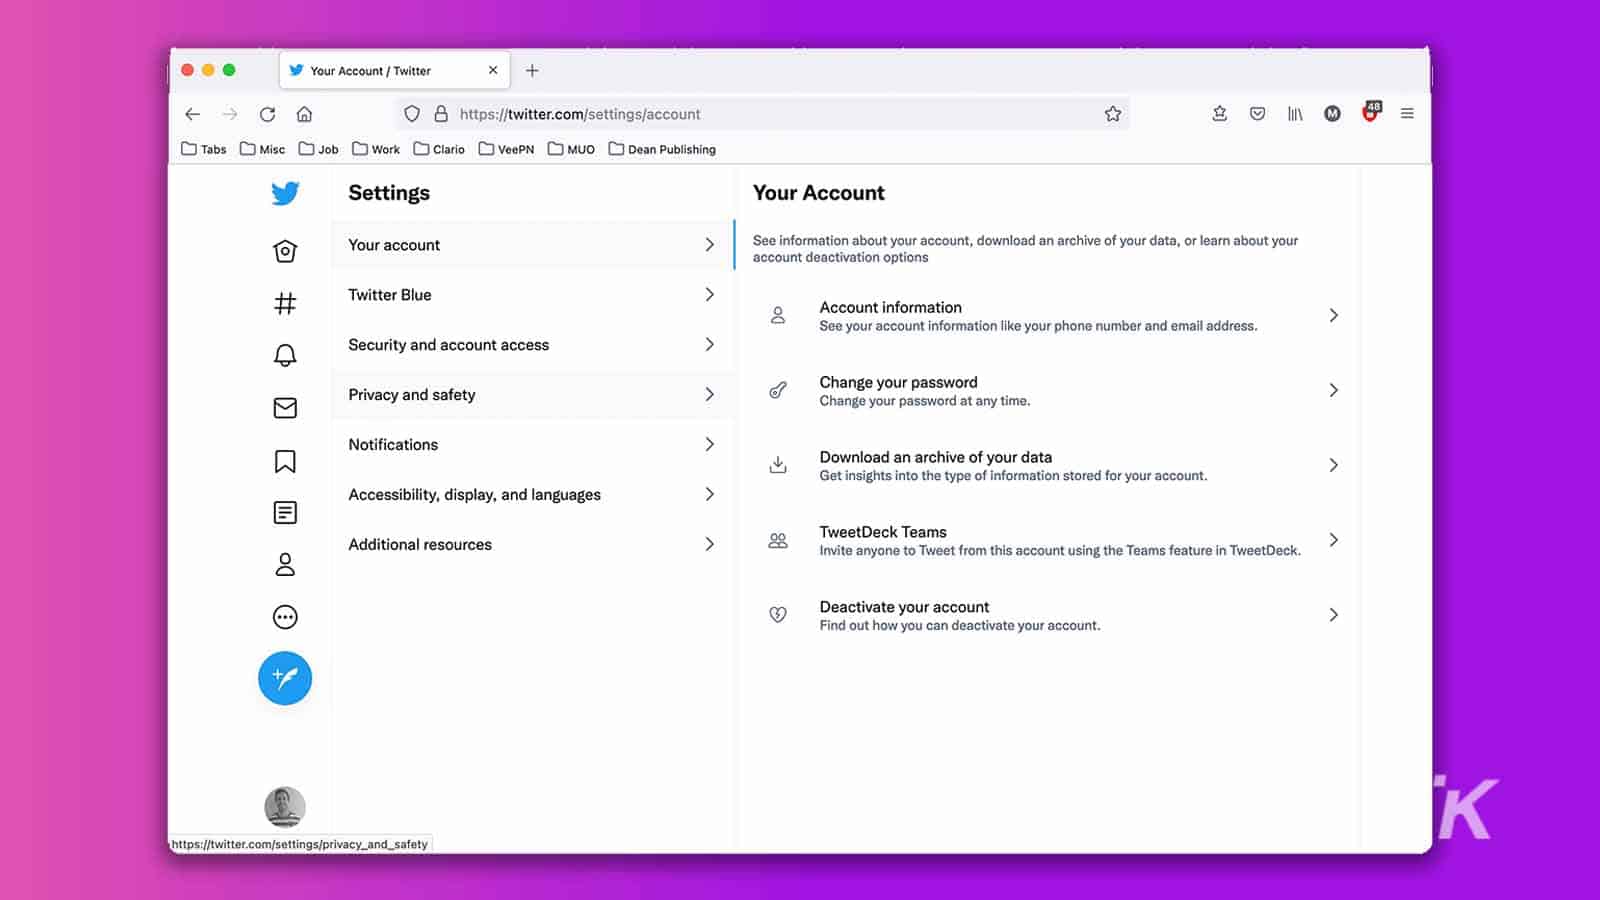Open the Profile person icon in sidebar
This screenshot has height=900, width=1600.
point(285,565)
